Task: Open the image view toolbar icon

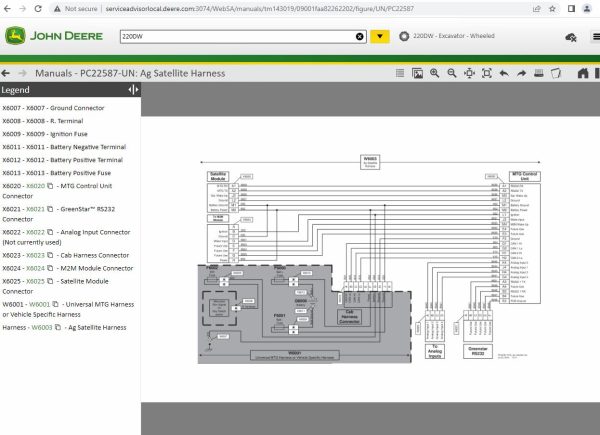Action: (x=417, y=73)
